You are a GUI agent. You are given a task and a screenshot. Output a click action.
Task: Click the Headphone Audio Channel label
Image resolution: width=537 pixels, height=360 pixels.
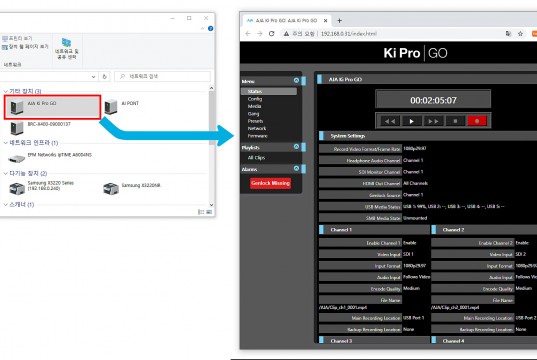point(360,161)
